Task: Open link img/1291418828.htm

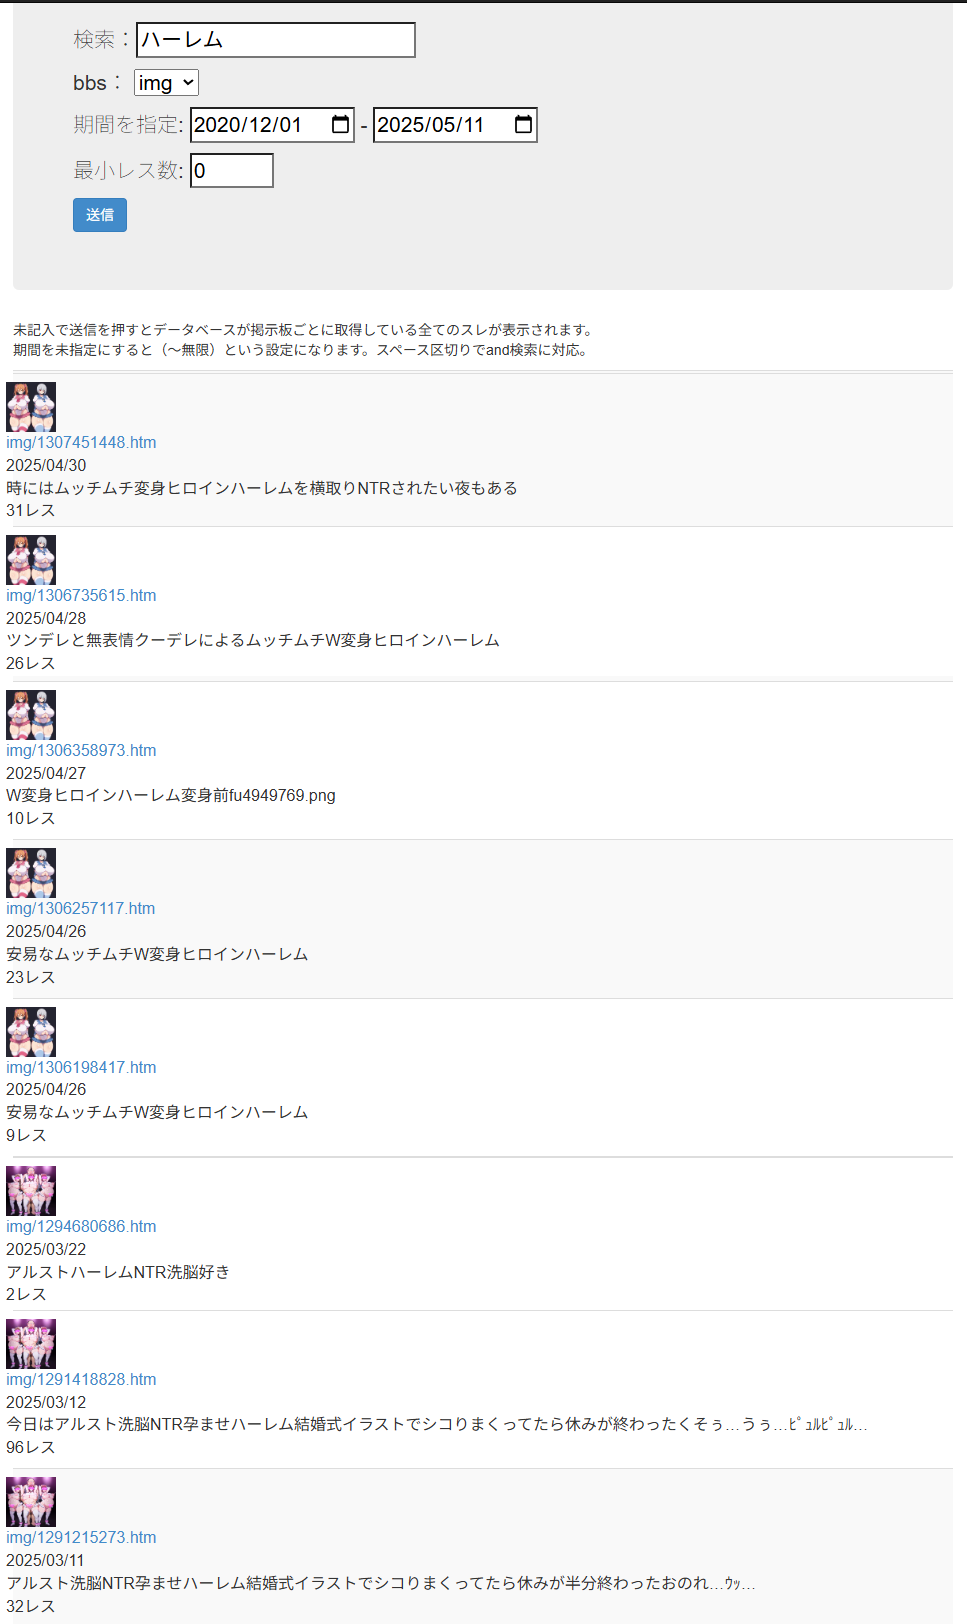Action: coord(81,1379)
